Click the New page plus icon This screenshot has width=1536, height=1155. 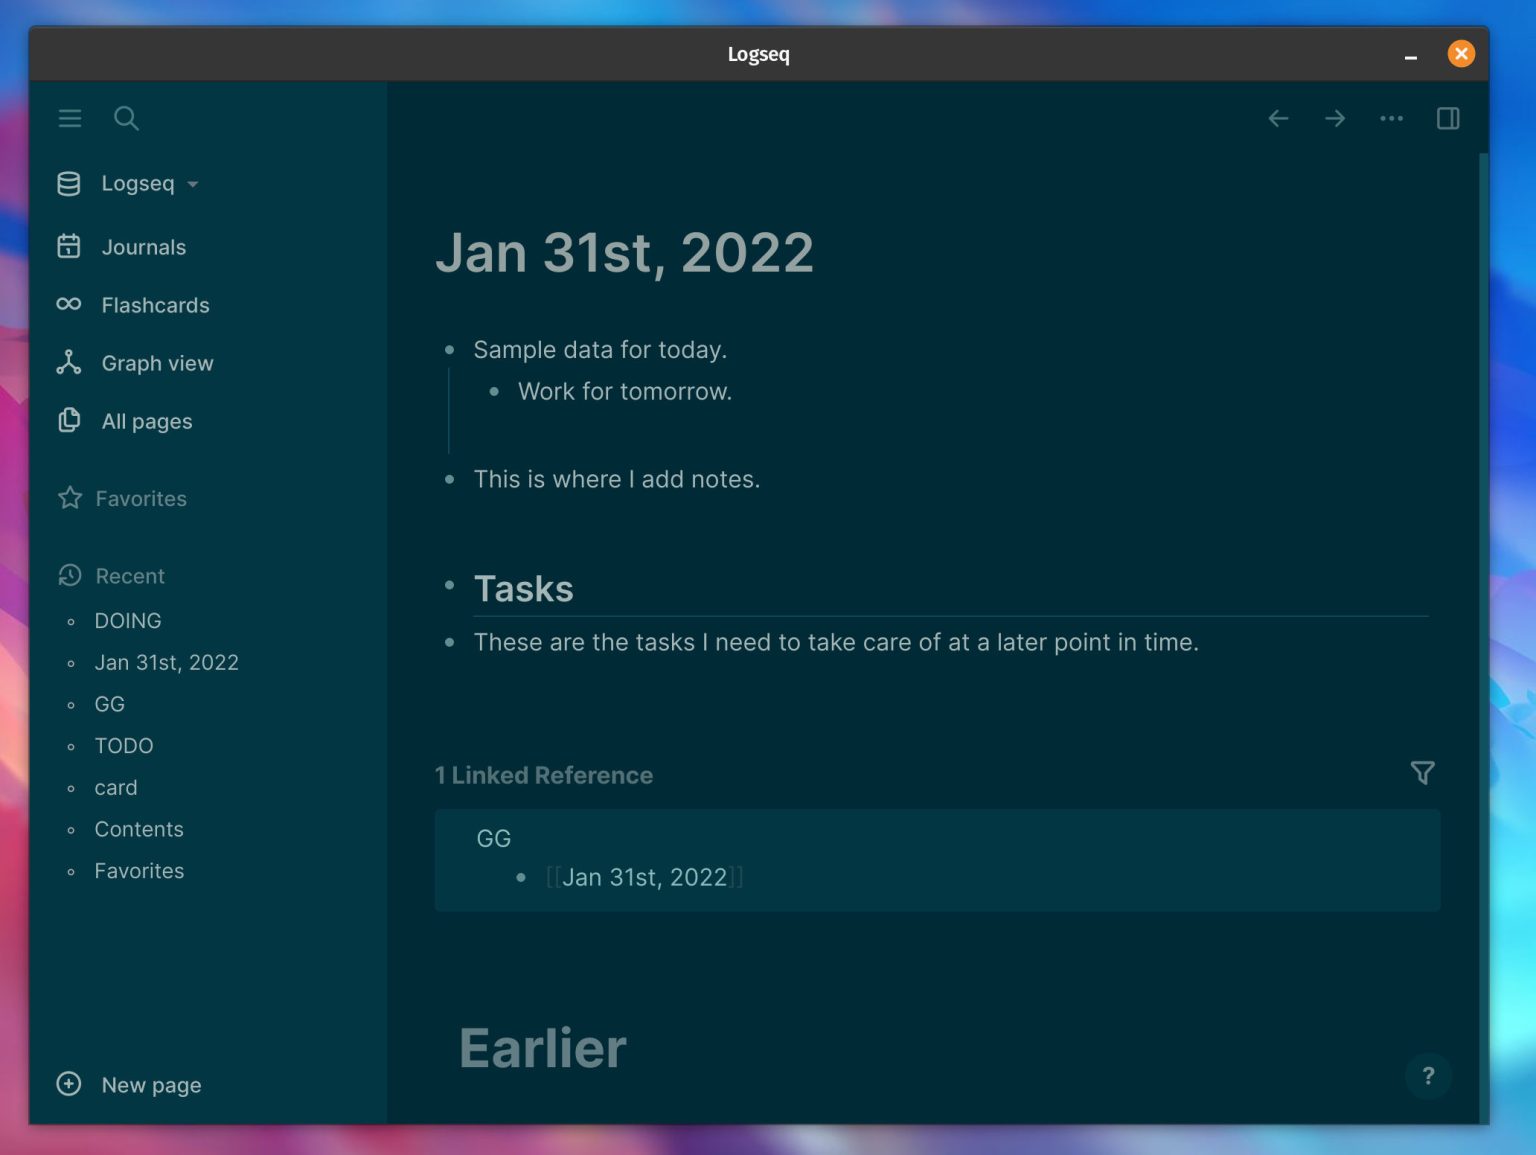68,1084
